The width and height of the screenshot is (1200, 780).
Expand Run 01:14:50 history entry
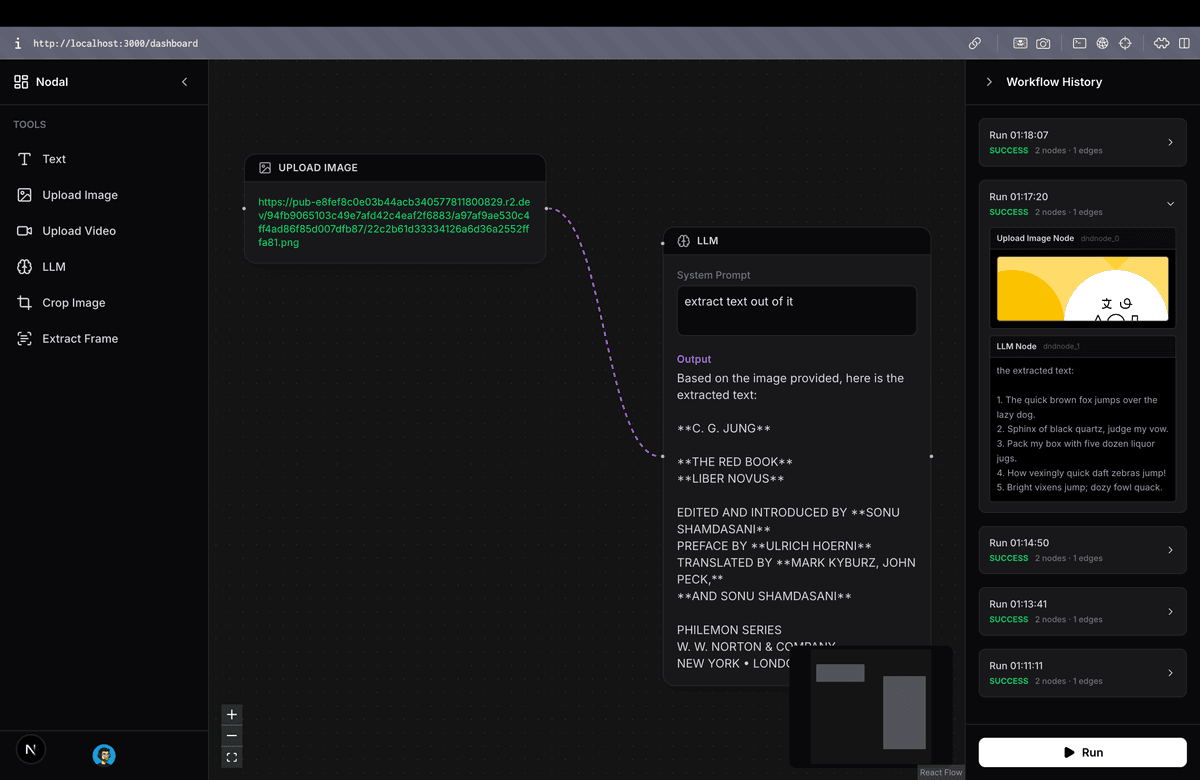point(1170,550)
